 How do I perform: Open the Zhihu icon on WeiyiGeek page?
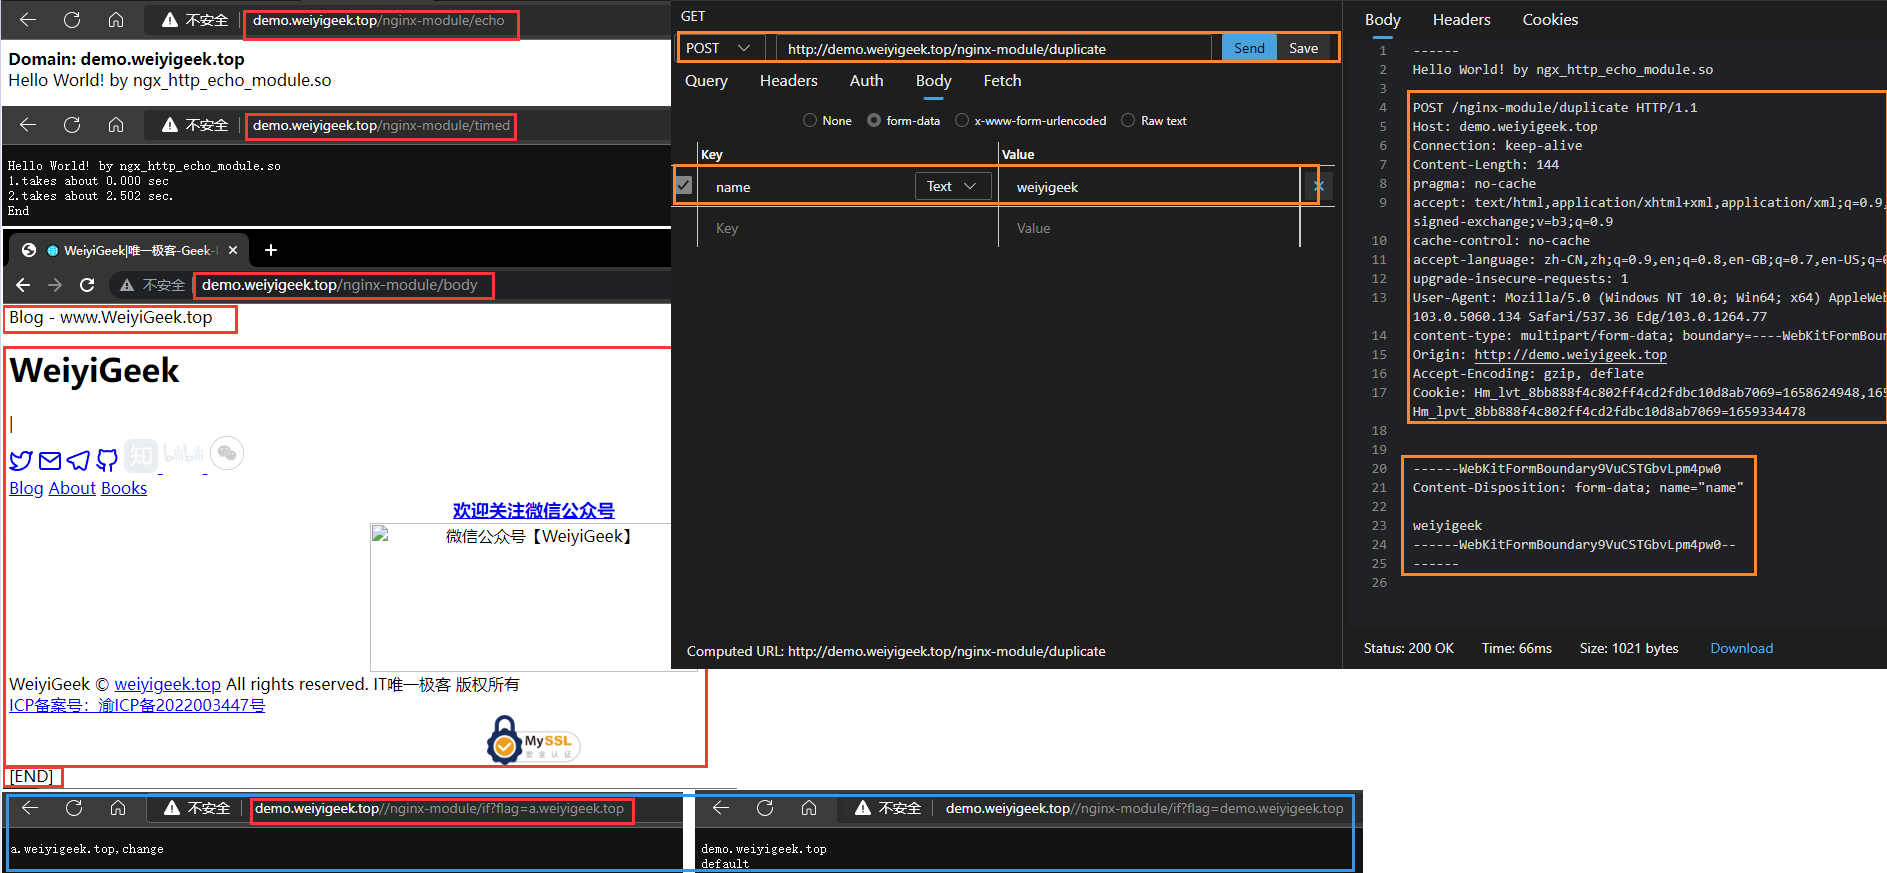click(141, 456)
